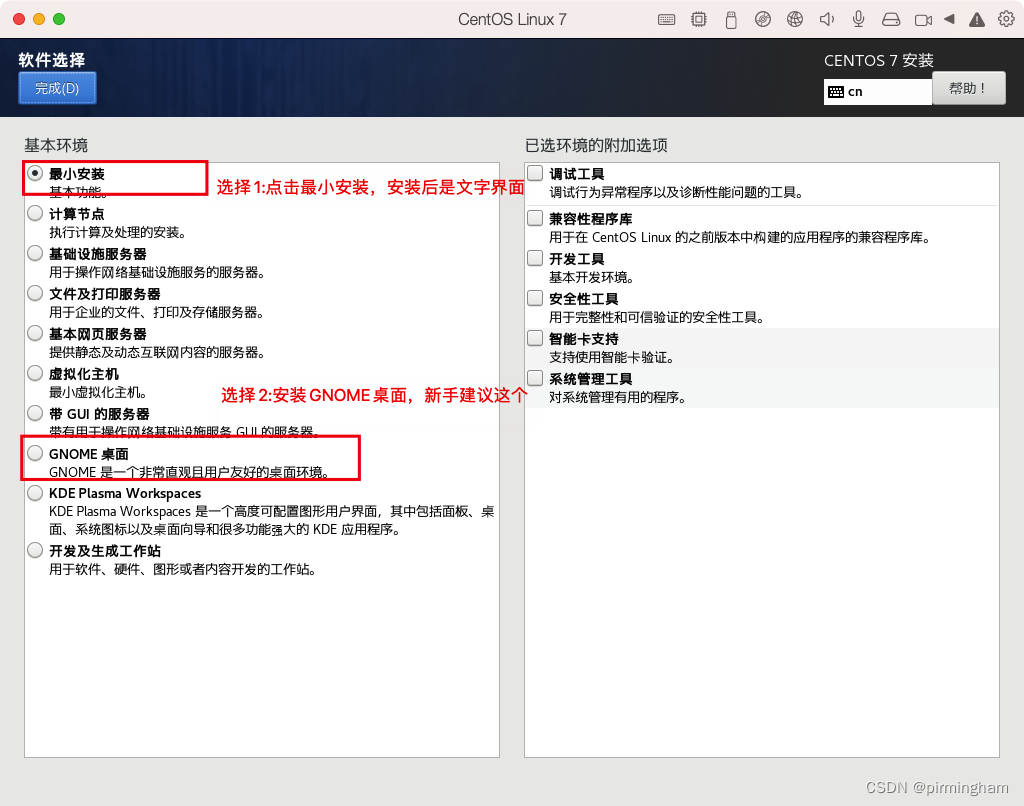
Task: Open the USB drive icon in the VM toolbar
Action: tap(731, 20)
